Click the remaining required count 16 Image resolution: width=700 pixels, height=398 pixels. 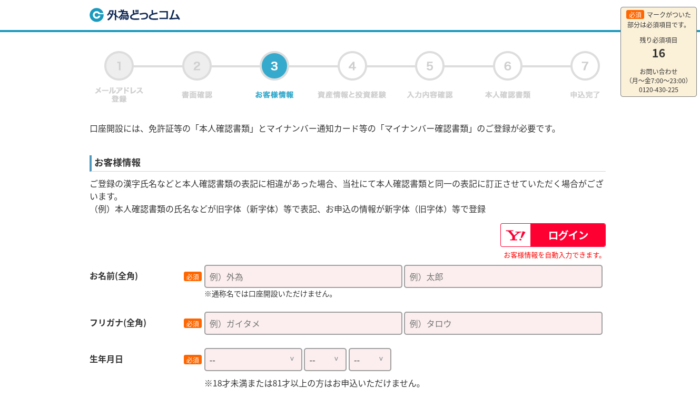point(658,54)
